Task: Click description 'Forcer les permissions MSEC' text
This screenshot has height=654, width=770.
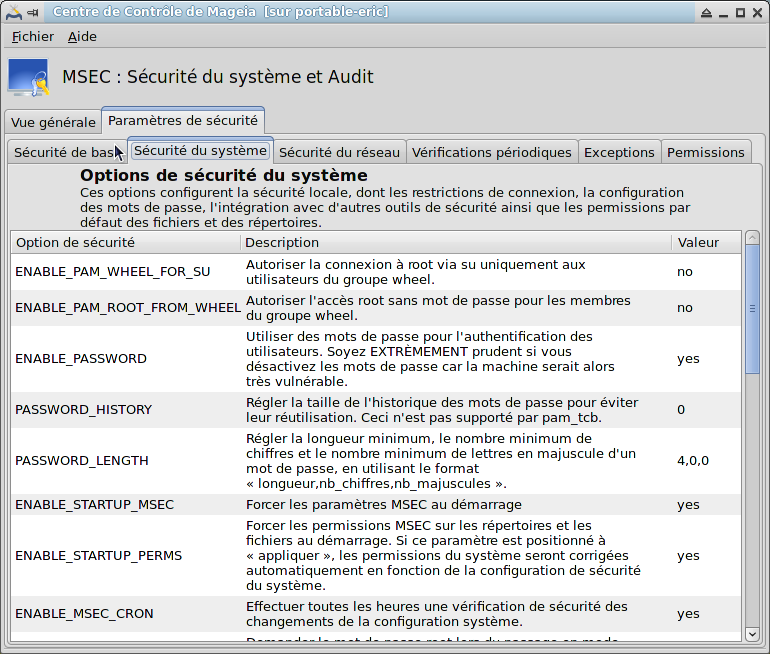Action: coord(443,556)
